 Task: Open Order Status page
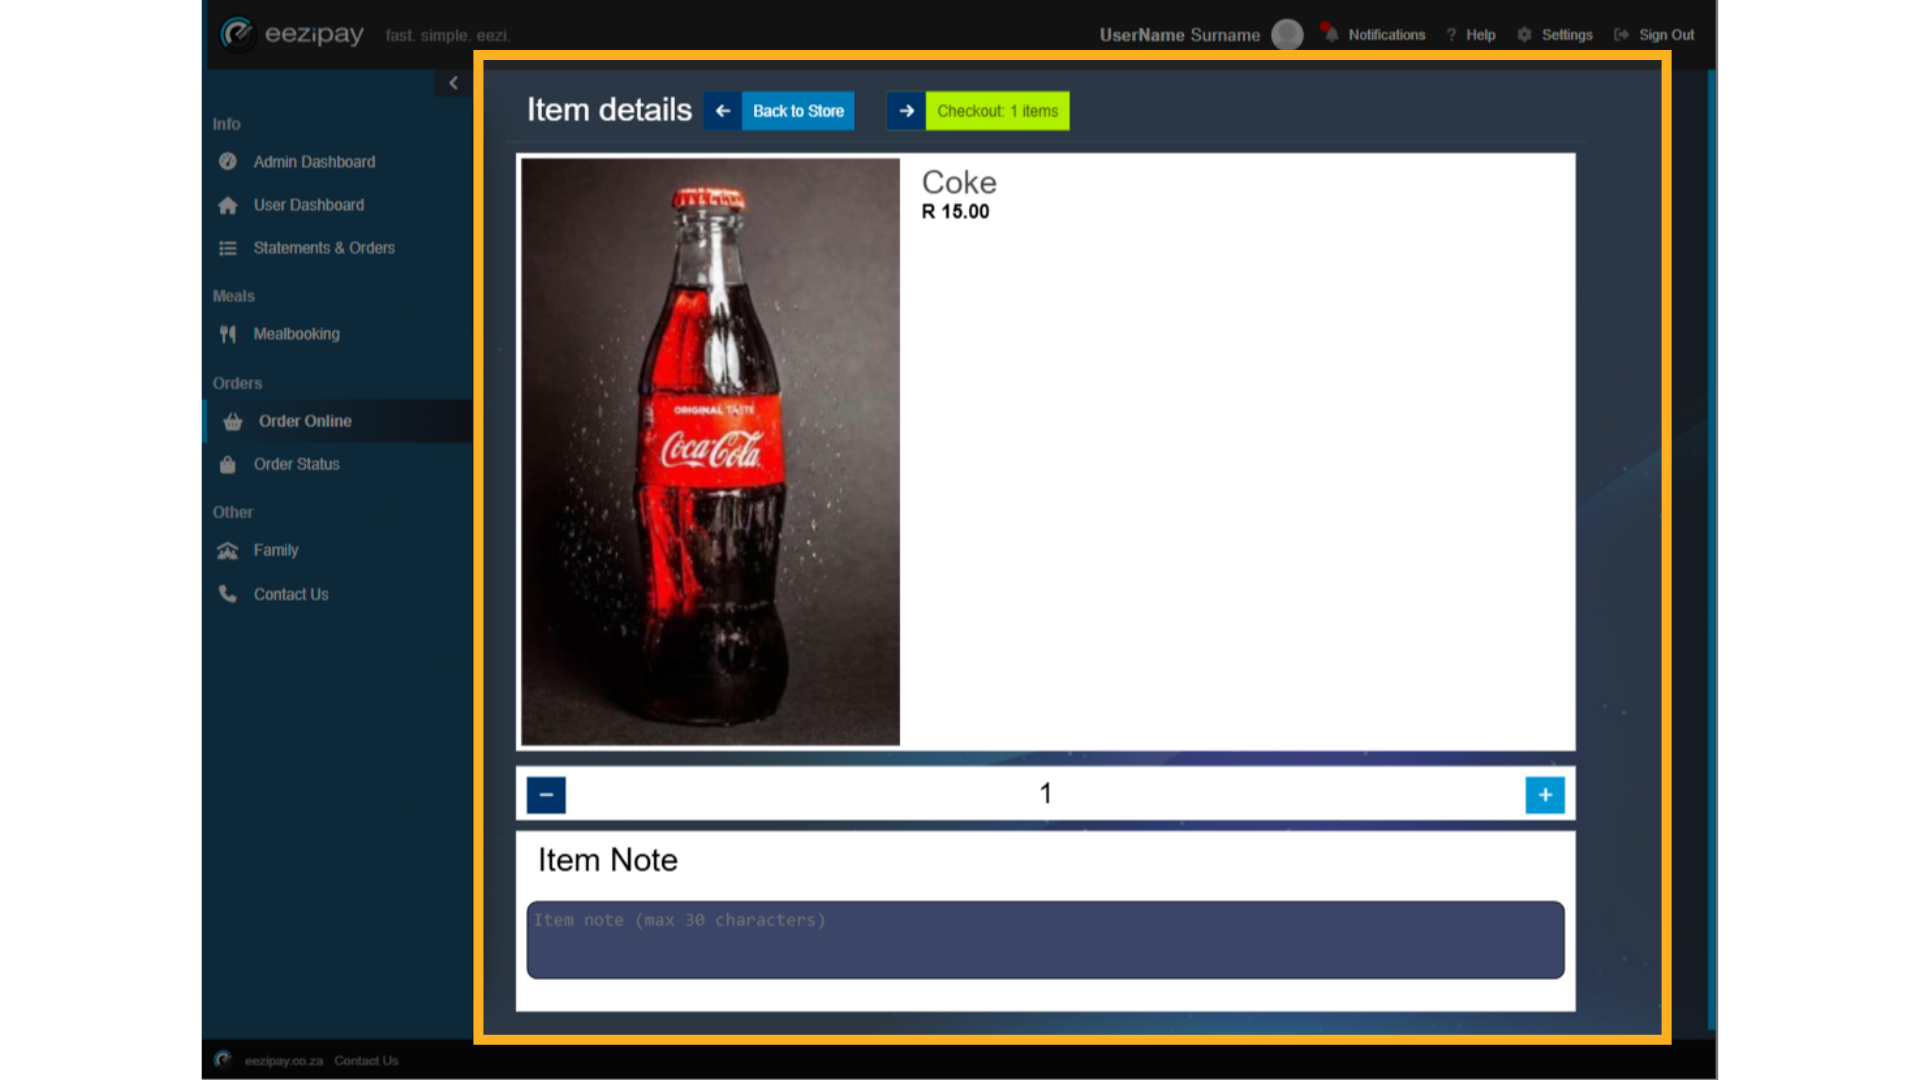296,464
